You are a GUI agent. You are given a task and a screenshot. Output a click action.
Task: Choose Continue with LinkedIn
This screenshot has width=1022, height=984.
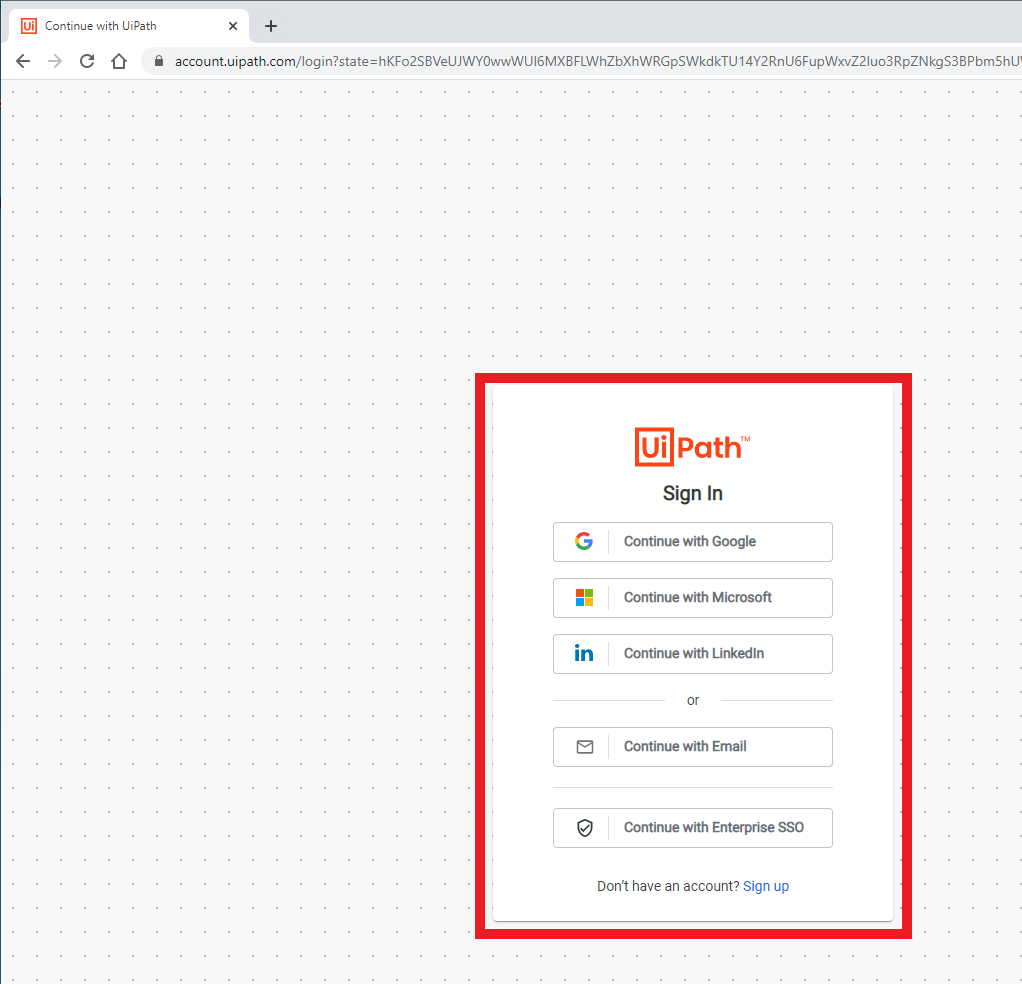click(x=692, y=654)
